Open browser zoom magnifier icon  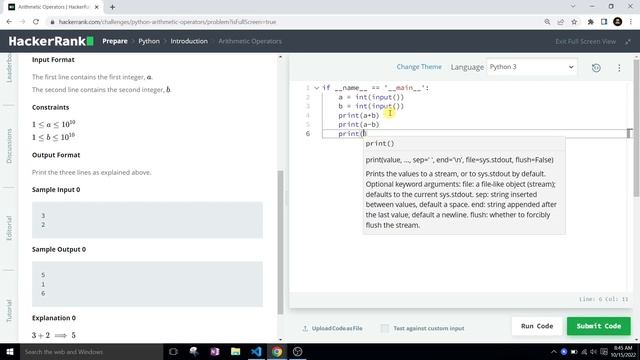coord(547,22)
